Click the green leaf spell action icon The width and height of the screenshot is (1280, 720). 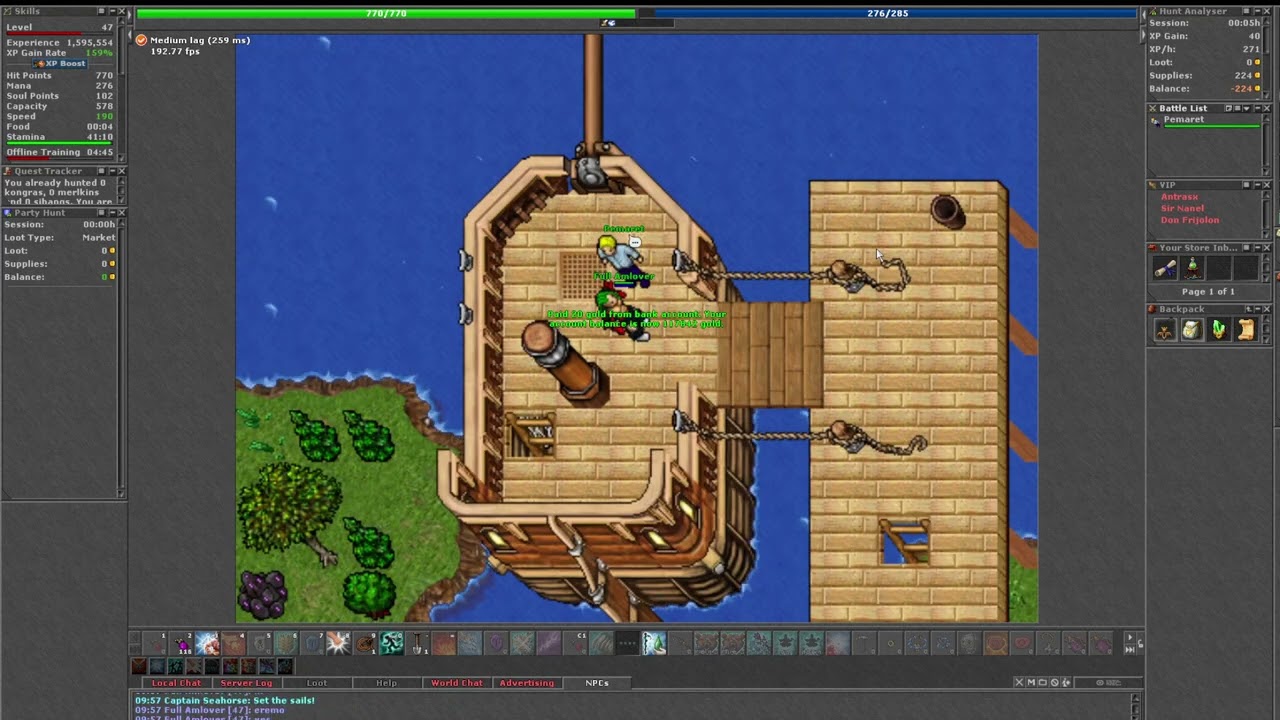coord(654,643)
